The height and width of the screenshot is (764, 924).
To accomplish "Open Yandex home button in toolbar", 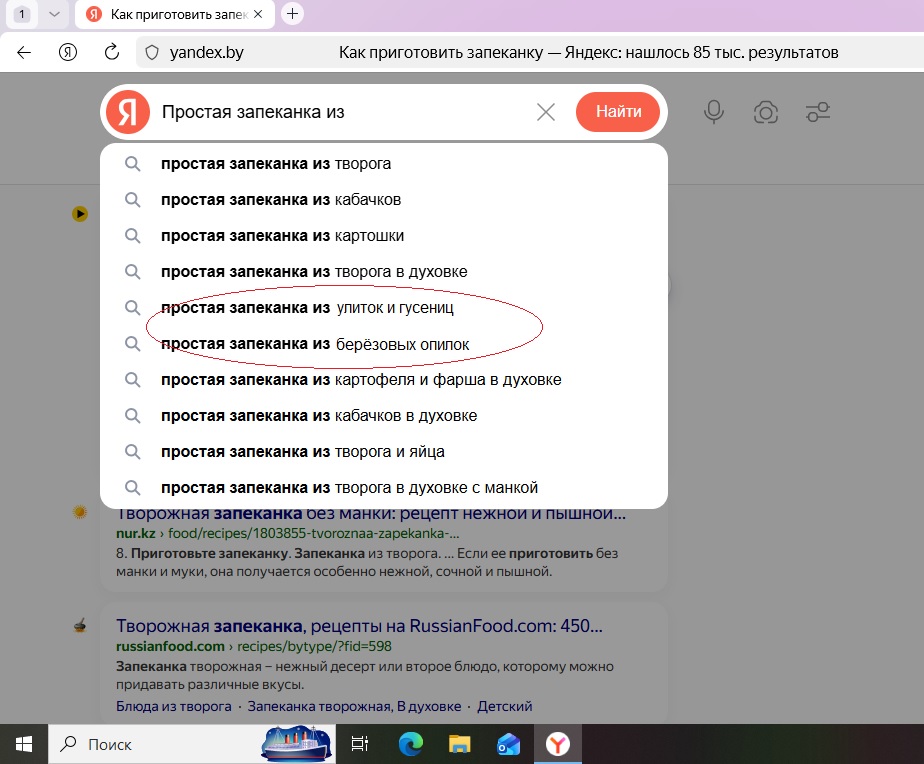I will pos(68,52).
